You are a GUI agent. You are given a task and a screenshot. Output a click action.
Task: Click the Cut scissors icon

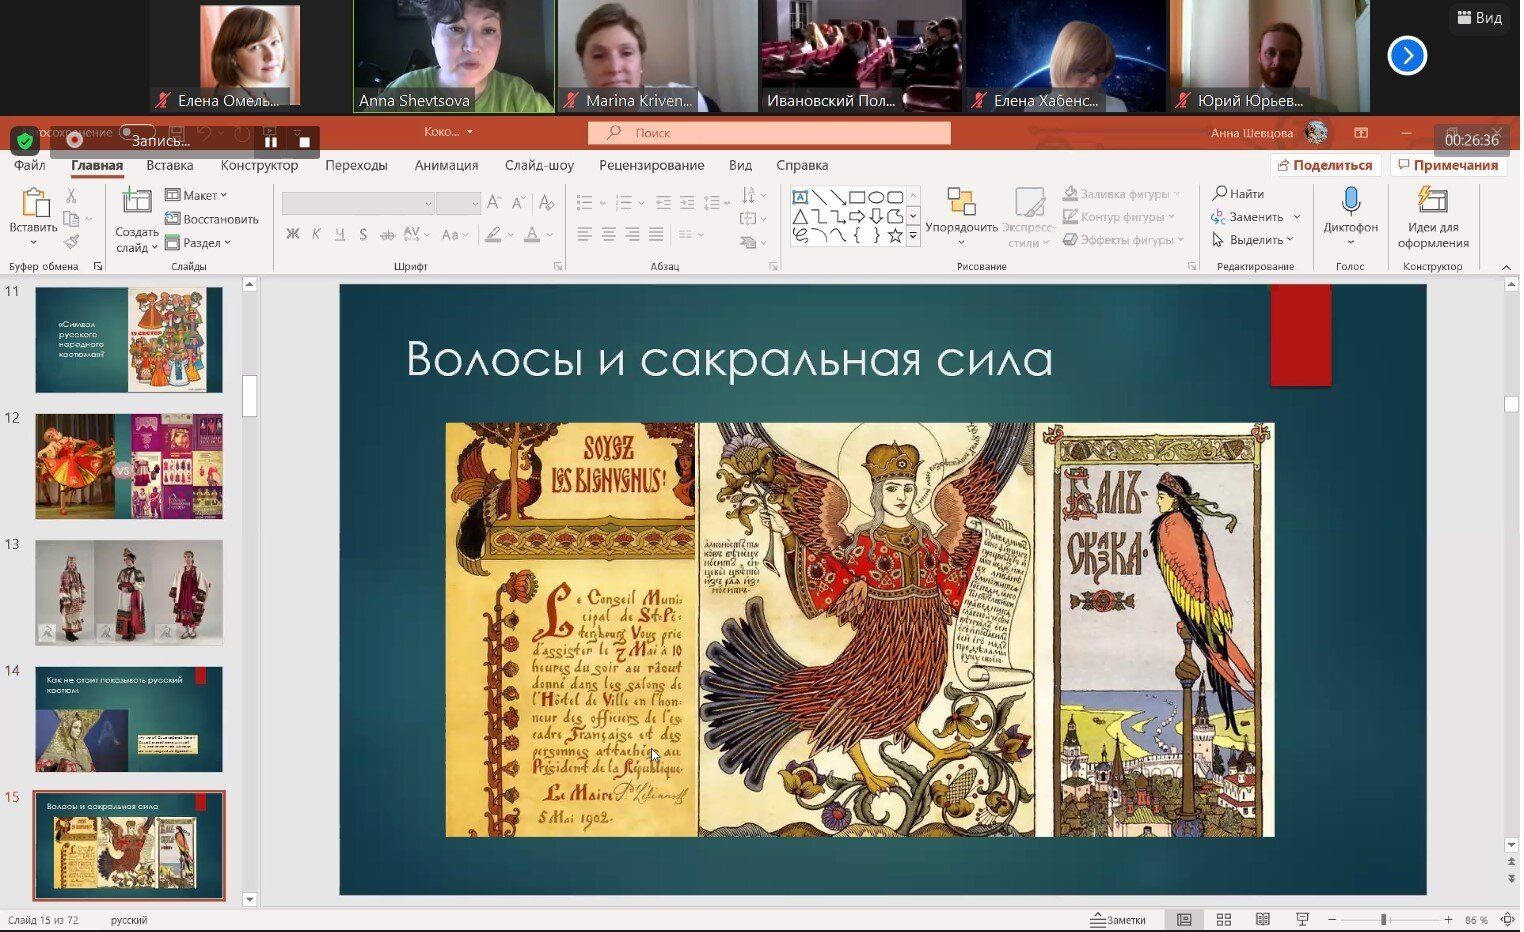click(x=71, y=196)
